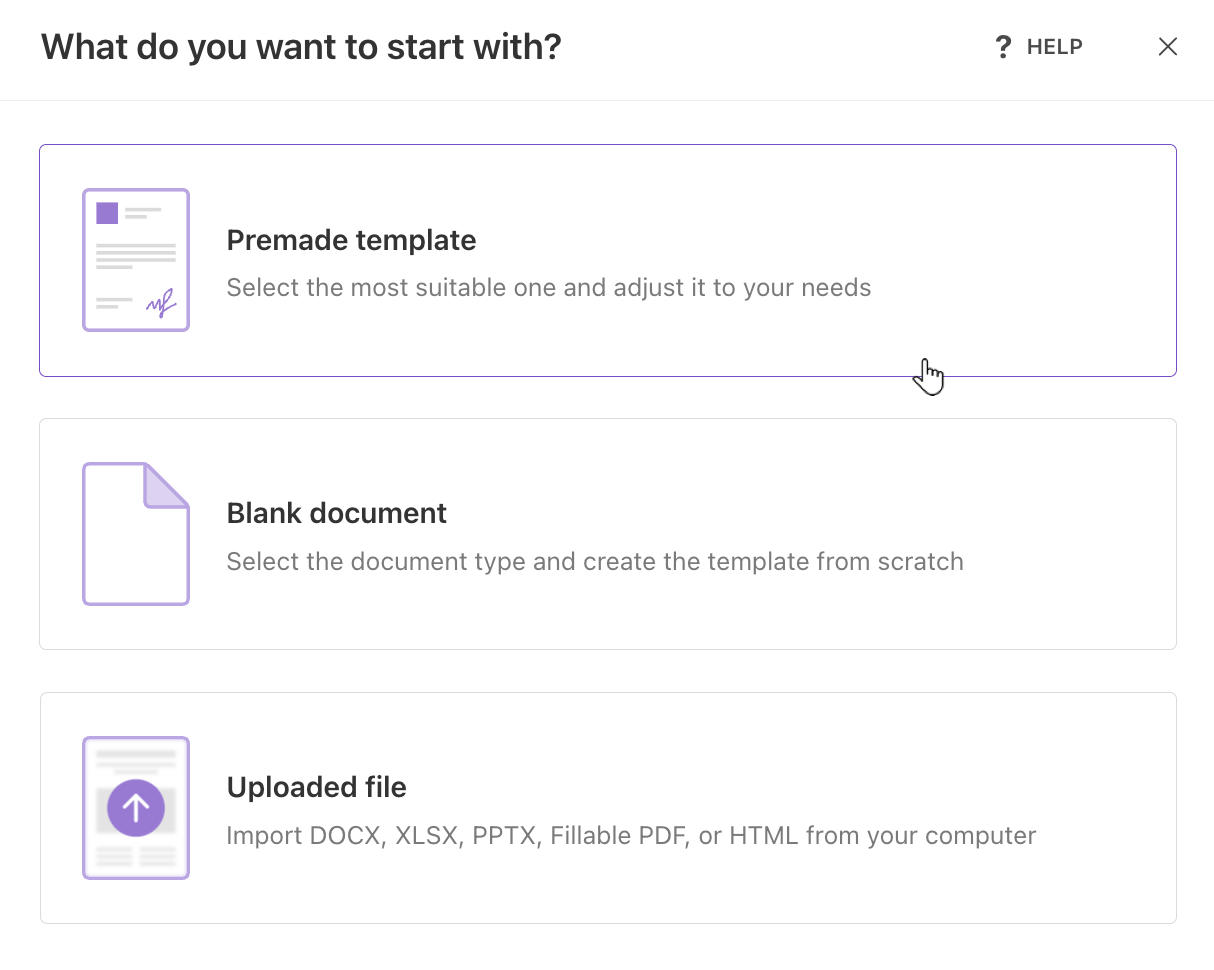Click the 'create the template from scratch' description
The height and width of the screenshot is (970, 1214).
coord(595,561)
